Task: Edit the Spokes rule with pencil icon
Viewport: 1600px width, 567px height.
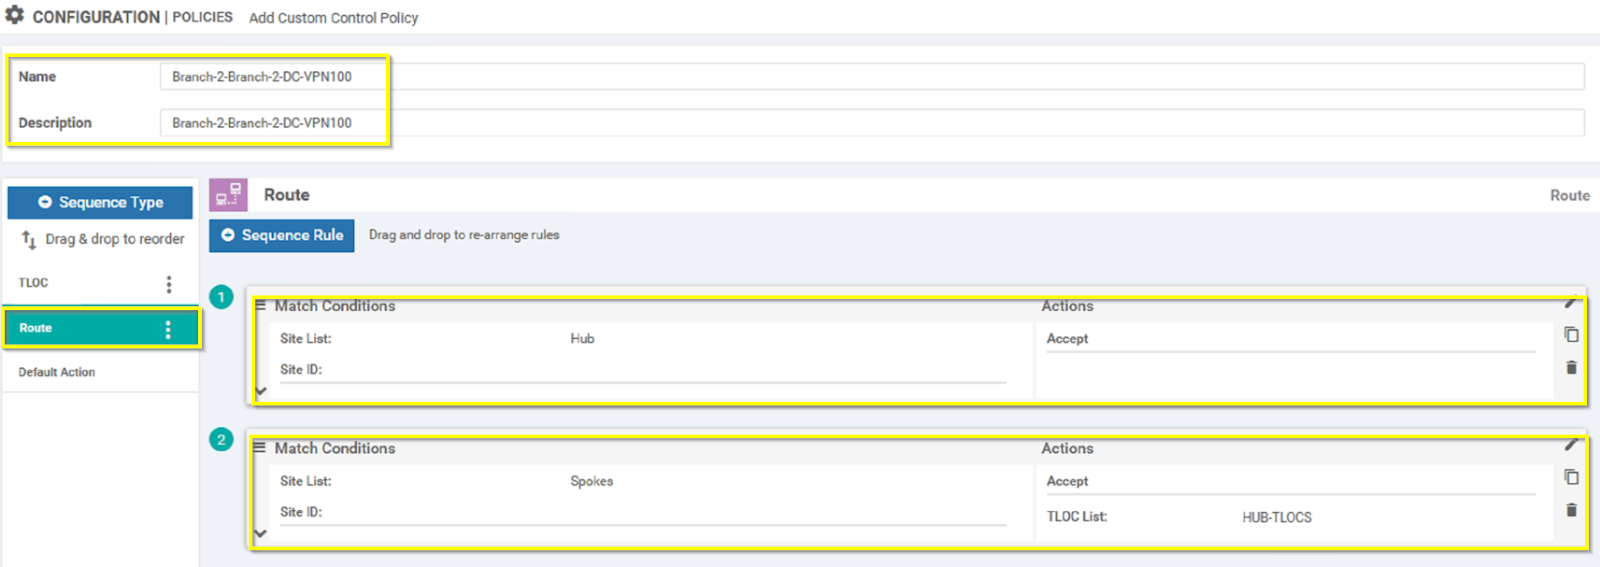Action: click(1571, 445)
